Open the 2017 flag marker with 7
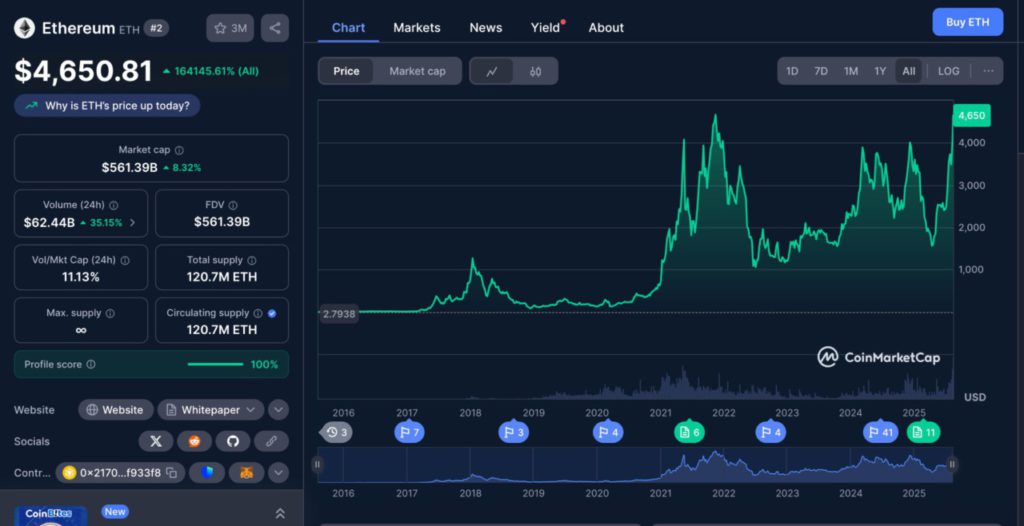 point(409,432)
